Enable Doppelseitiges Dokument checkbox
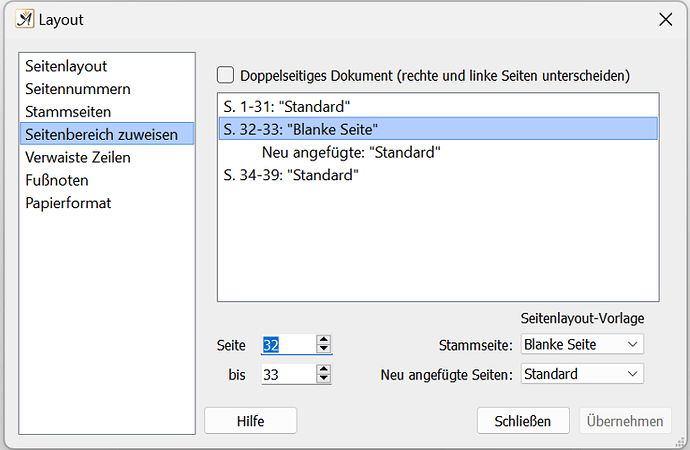The image size is (690, 450). tap(226, 75)
